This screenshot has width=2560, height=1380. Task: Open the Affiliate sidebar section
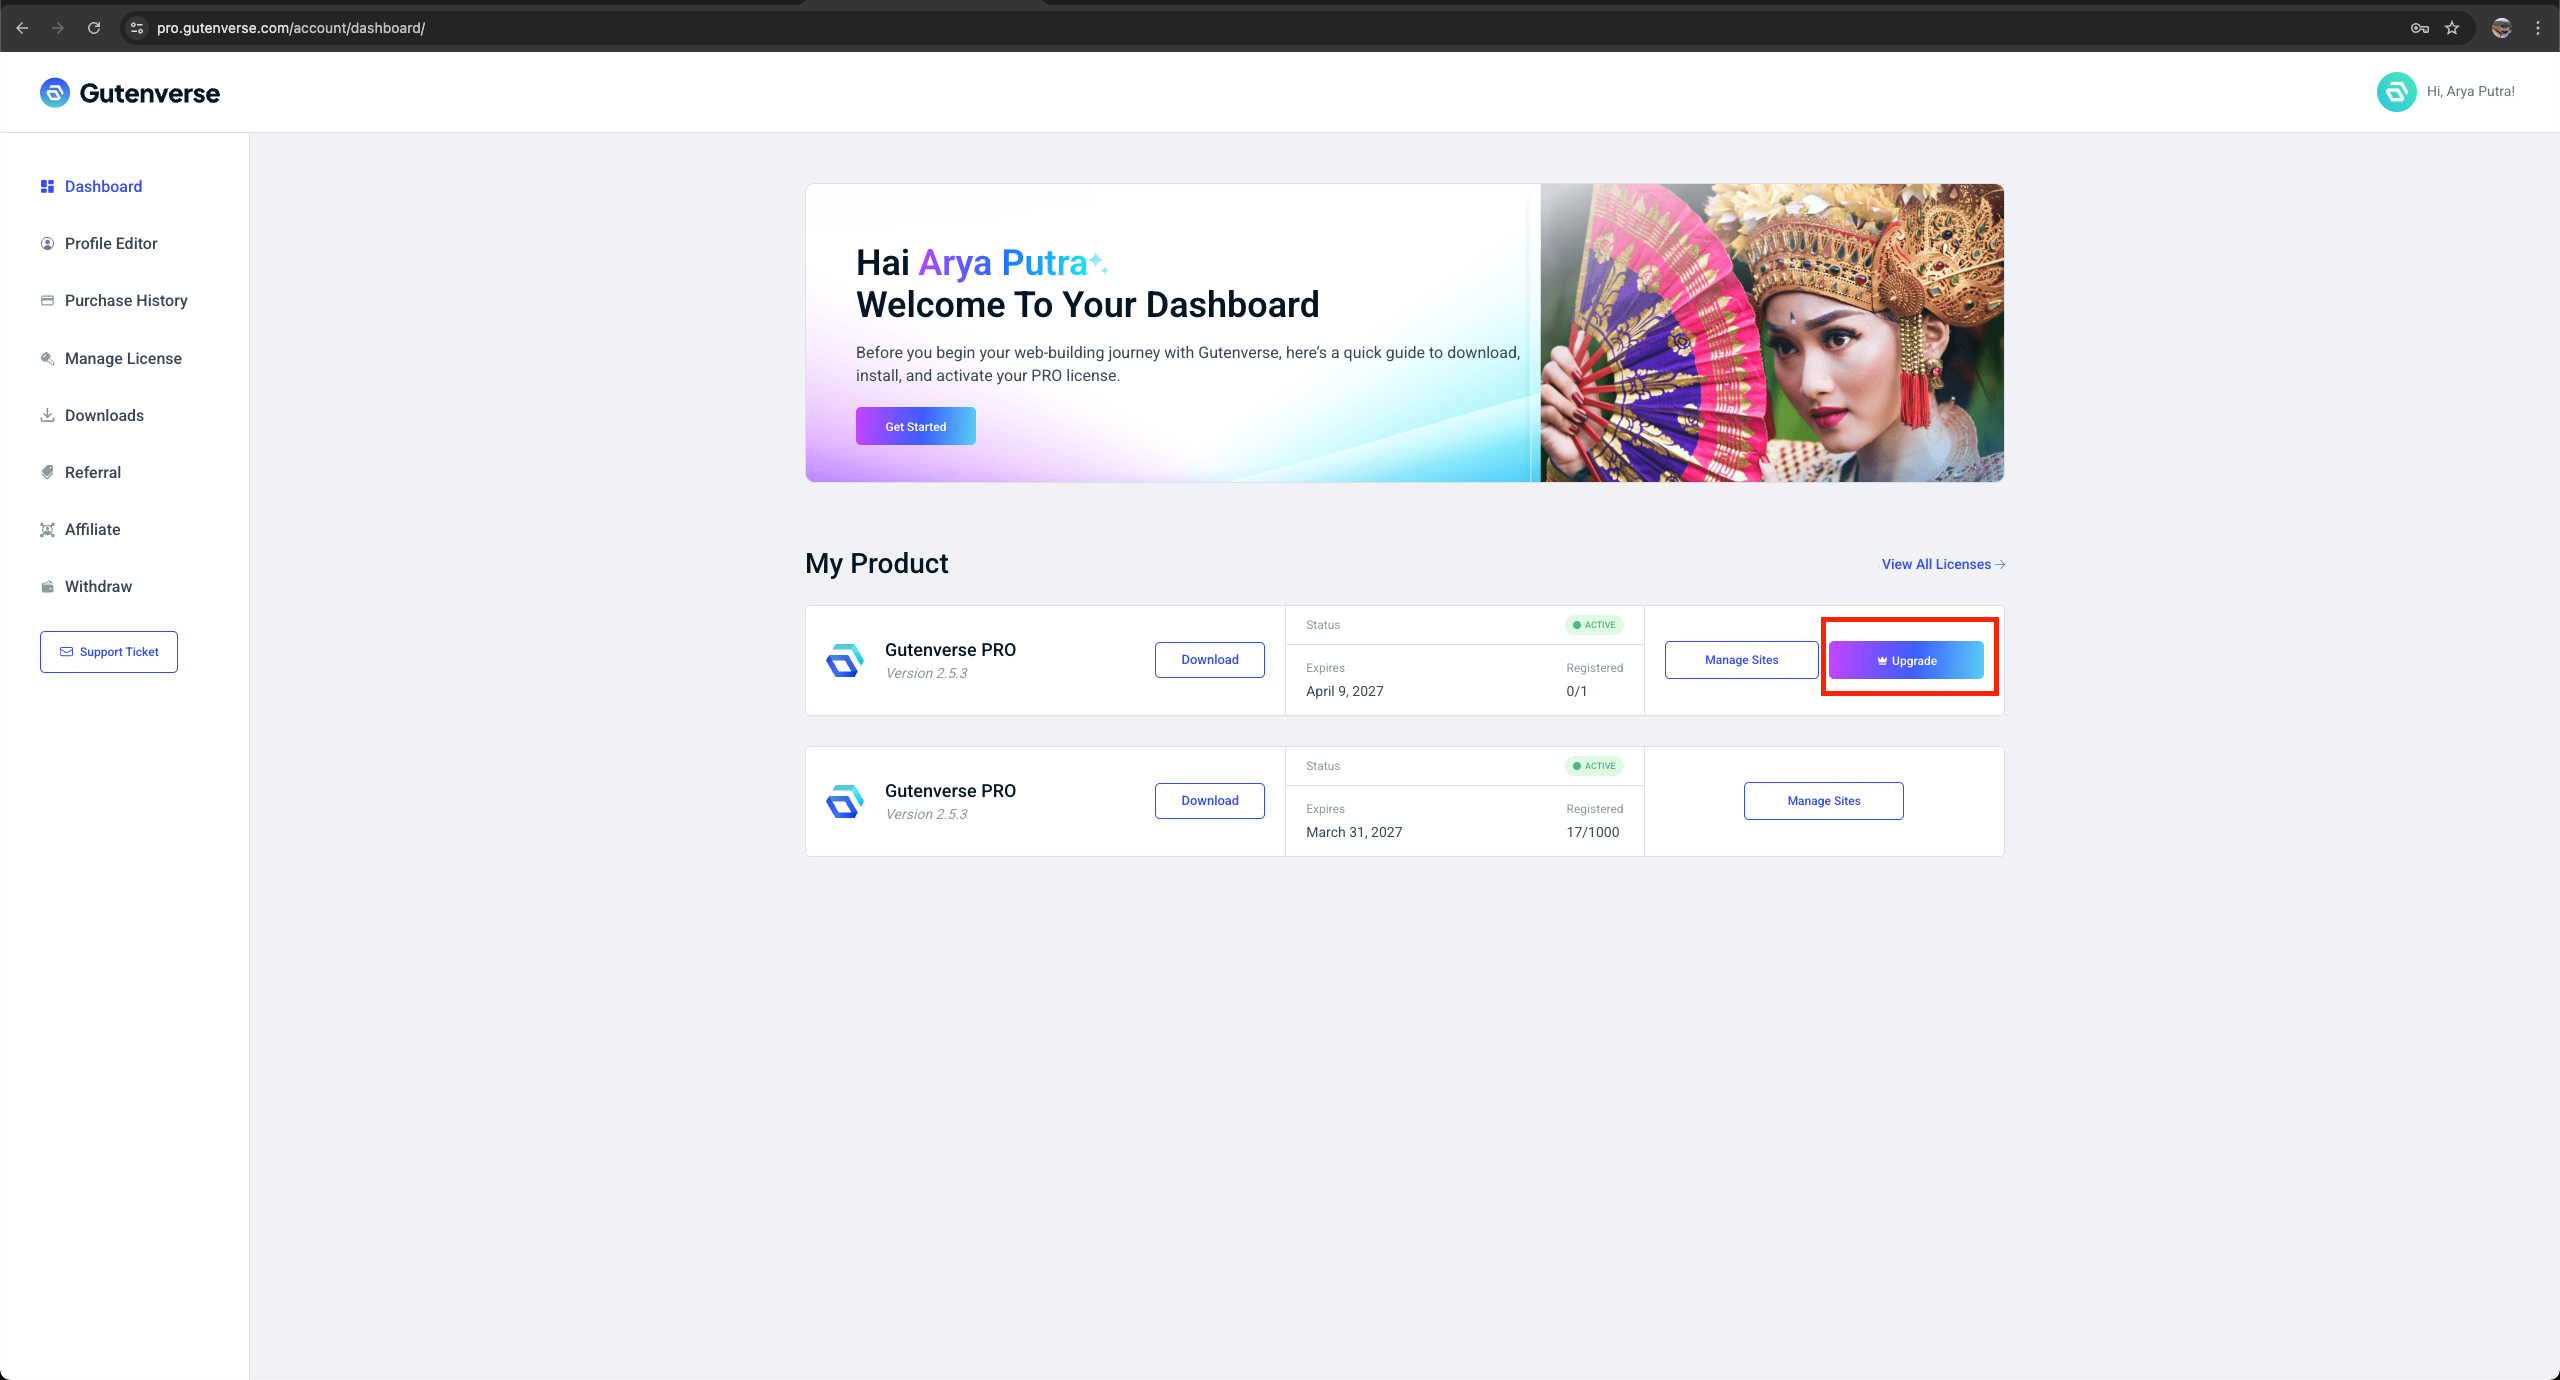click(x=92, y=530)
